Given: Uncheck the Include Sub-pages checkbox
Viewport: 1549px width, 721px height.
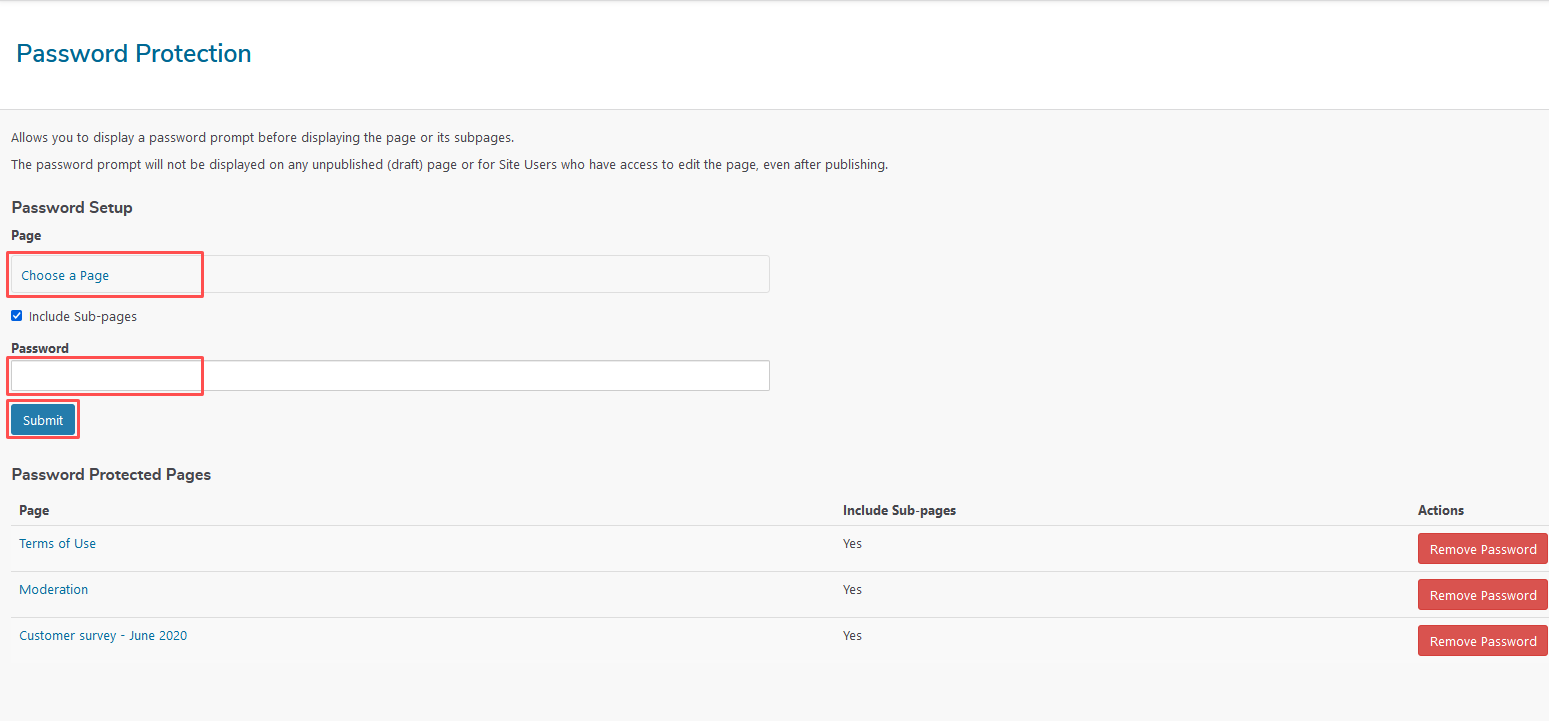Looking at the screenshot, I should 16,316.
